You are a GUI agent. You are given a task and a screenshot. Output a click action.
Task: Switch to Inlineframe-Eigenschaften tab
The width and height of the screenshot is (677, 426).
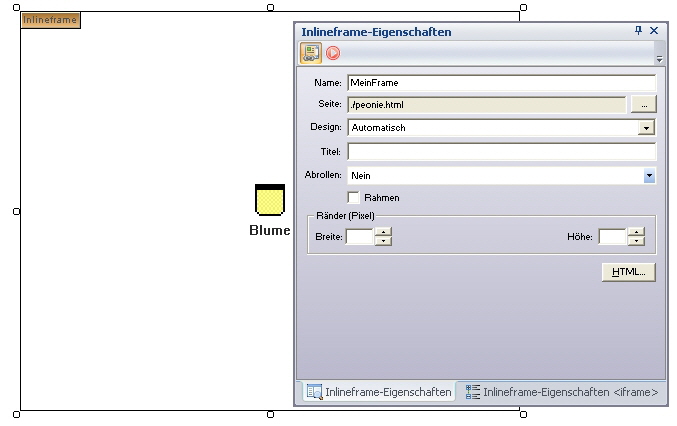[378, 392]
